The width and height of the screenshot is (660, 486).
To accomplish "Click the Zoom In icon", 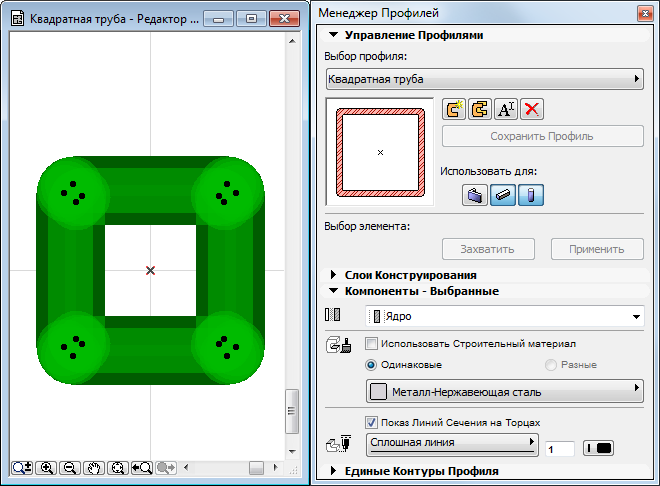I will click(x=46, y=467).
